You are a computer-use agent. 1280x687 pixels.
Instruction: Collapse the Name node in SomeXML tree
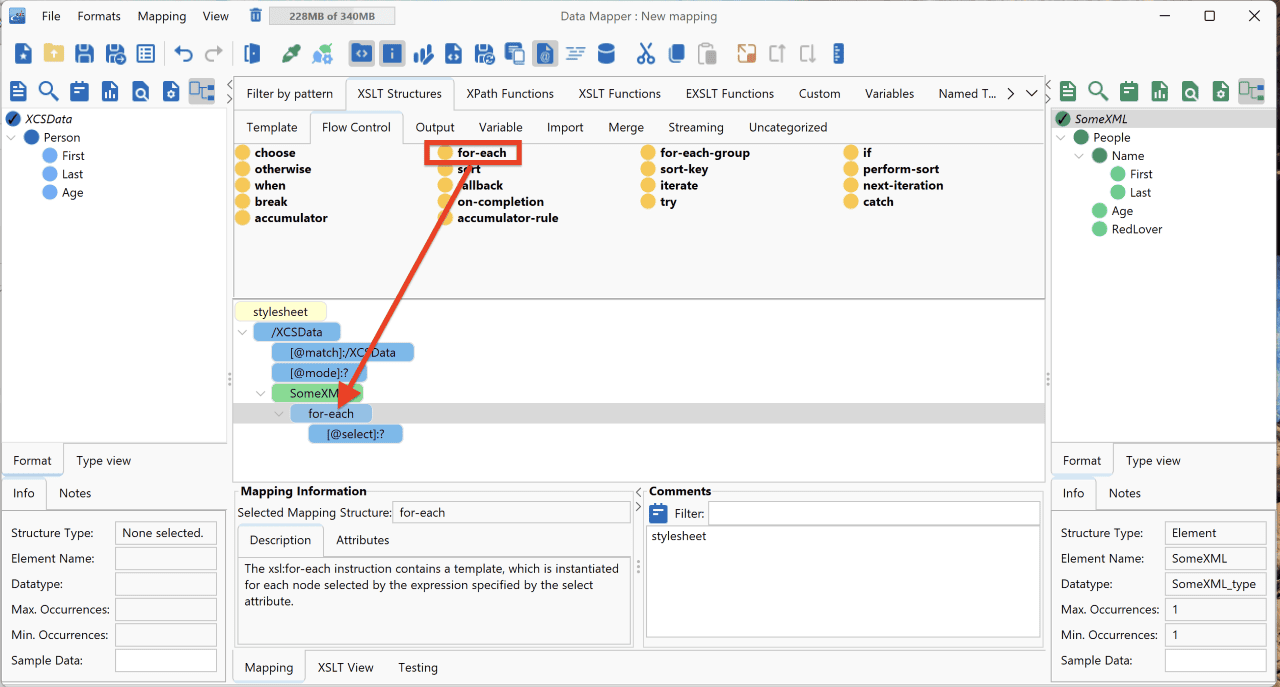(1080, 156)
